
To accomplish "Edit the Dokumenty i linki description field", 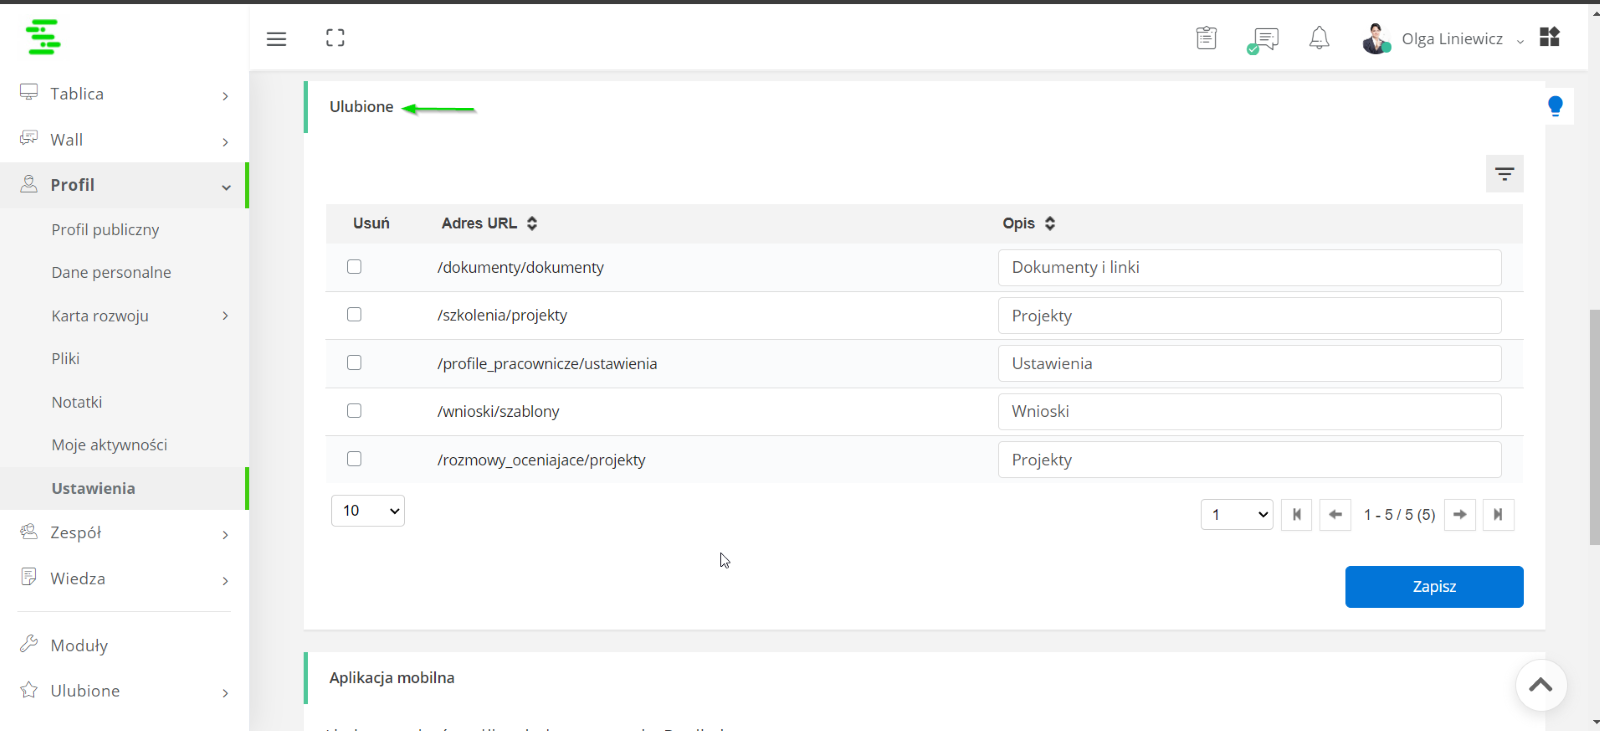I will pos(1250,267).
